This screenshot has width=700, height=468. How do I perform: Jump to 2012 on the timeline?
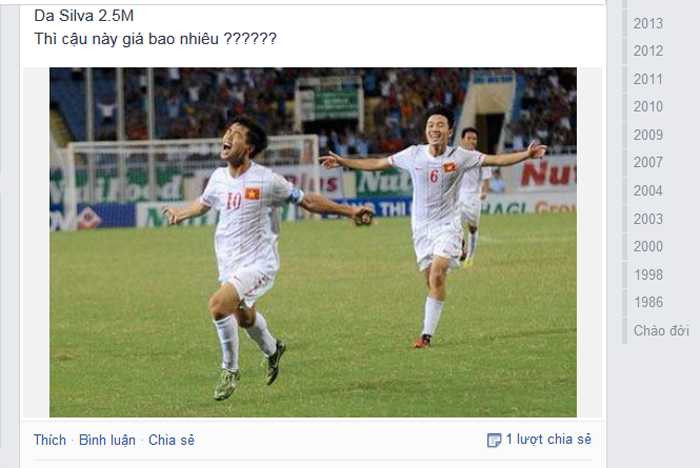[x=648, y=51]
